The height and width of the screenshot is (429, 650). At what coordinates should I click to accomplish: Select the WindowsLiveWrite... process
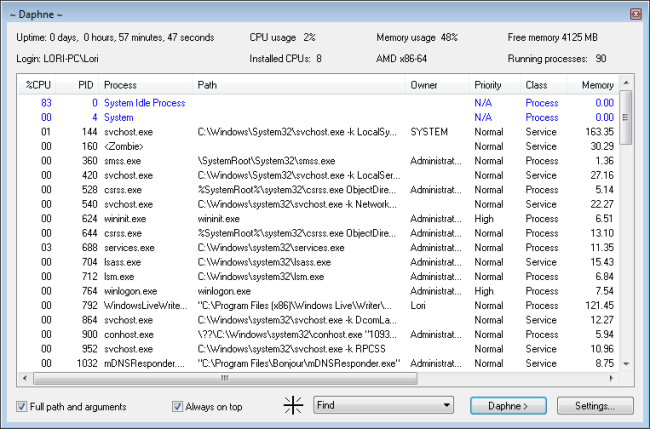[318, 305]
